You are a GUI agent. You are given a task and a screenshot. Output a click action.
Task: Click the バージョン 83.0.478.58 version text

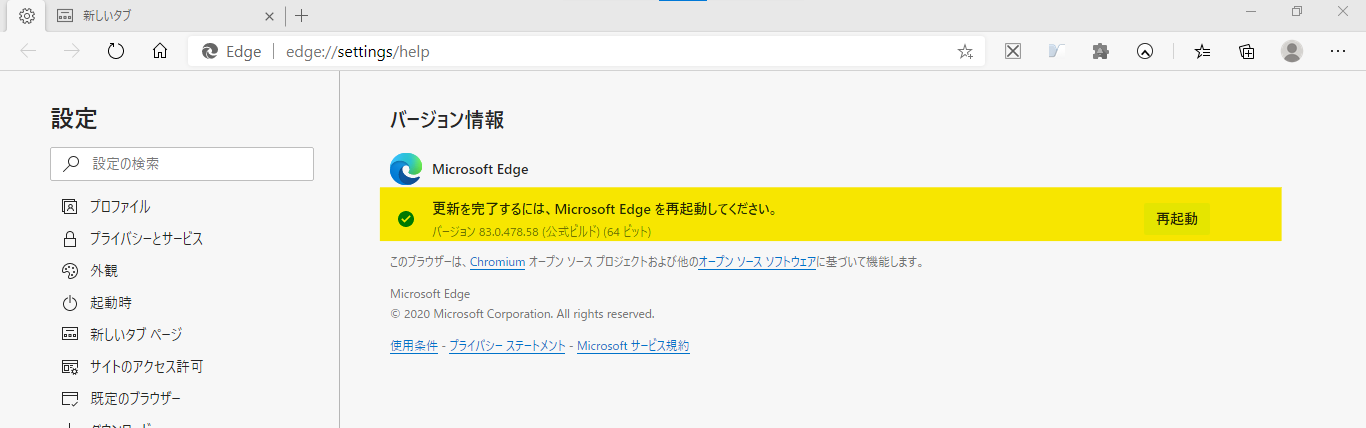(x=541, y=232)
